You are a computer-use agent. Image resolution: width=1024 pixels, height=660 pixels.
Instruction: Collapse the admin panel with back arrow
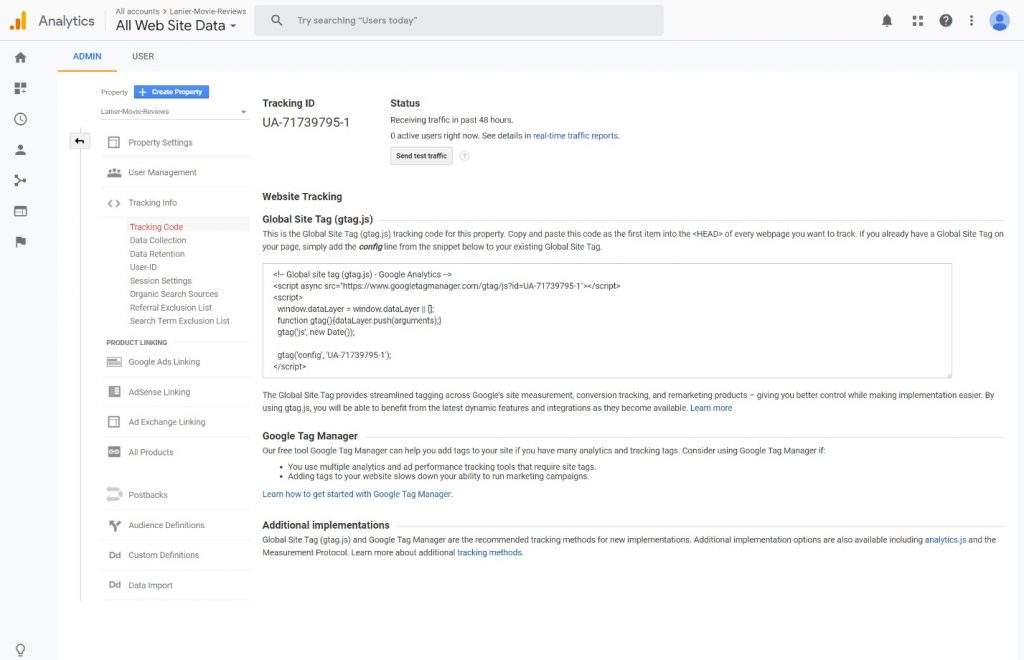click(x=80, y=141)
